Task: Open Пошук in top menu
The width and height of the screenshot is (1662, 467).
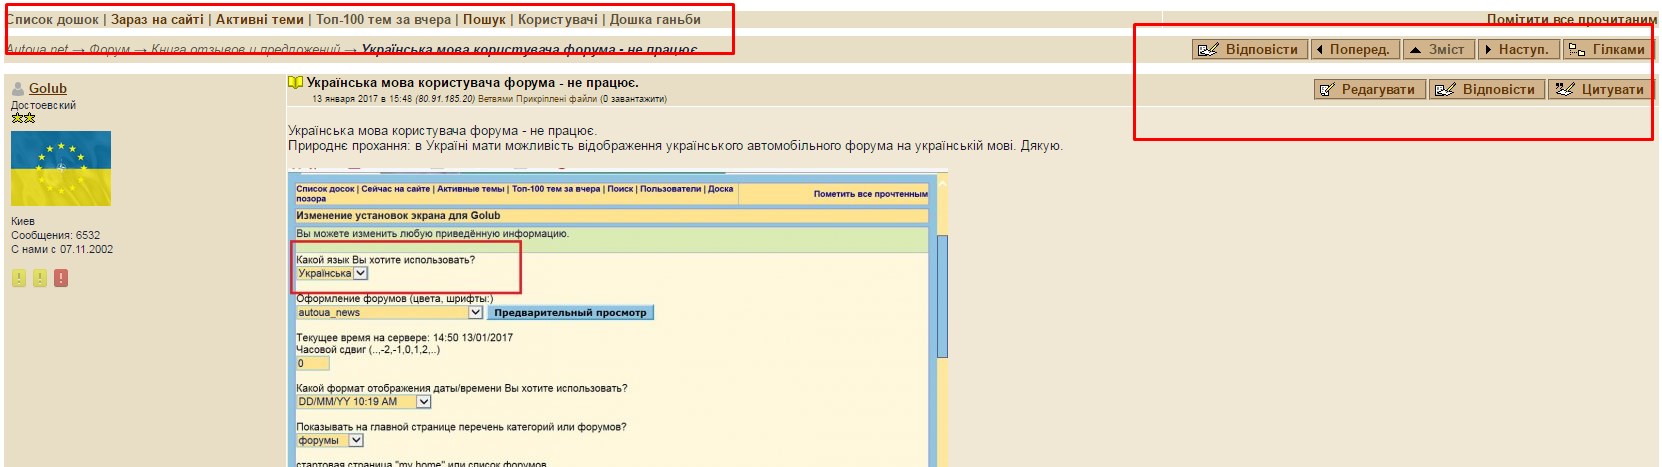Action: 484,19
